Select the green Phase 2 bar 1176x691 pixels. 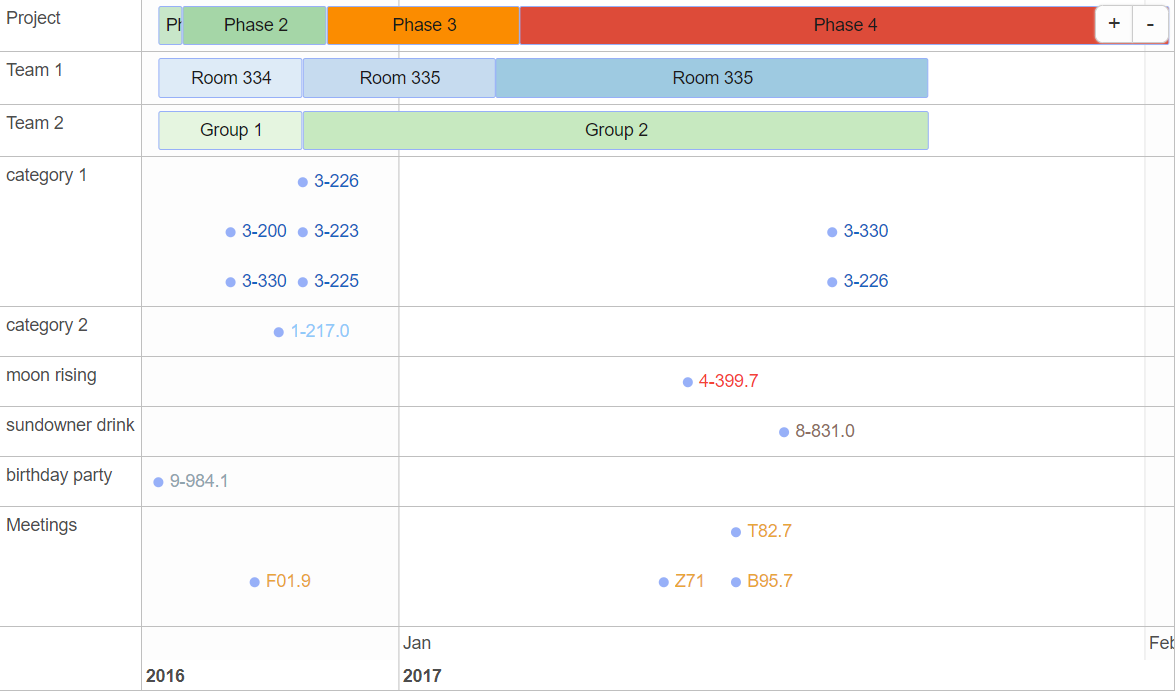[255, 25]
